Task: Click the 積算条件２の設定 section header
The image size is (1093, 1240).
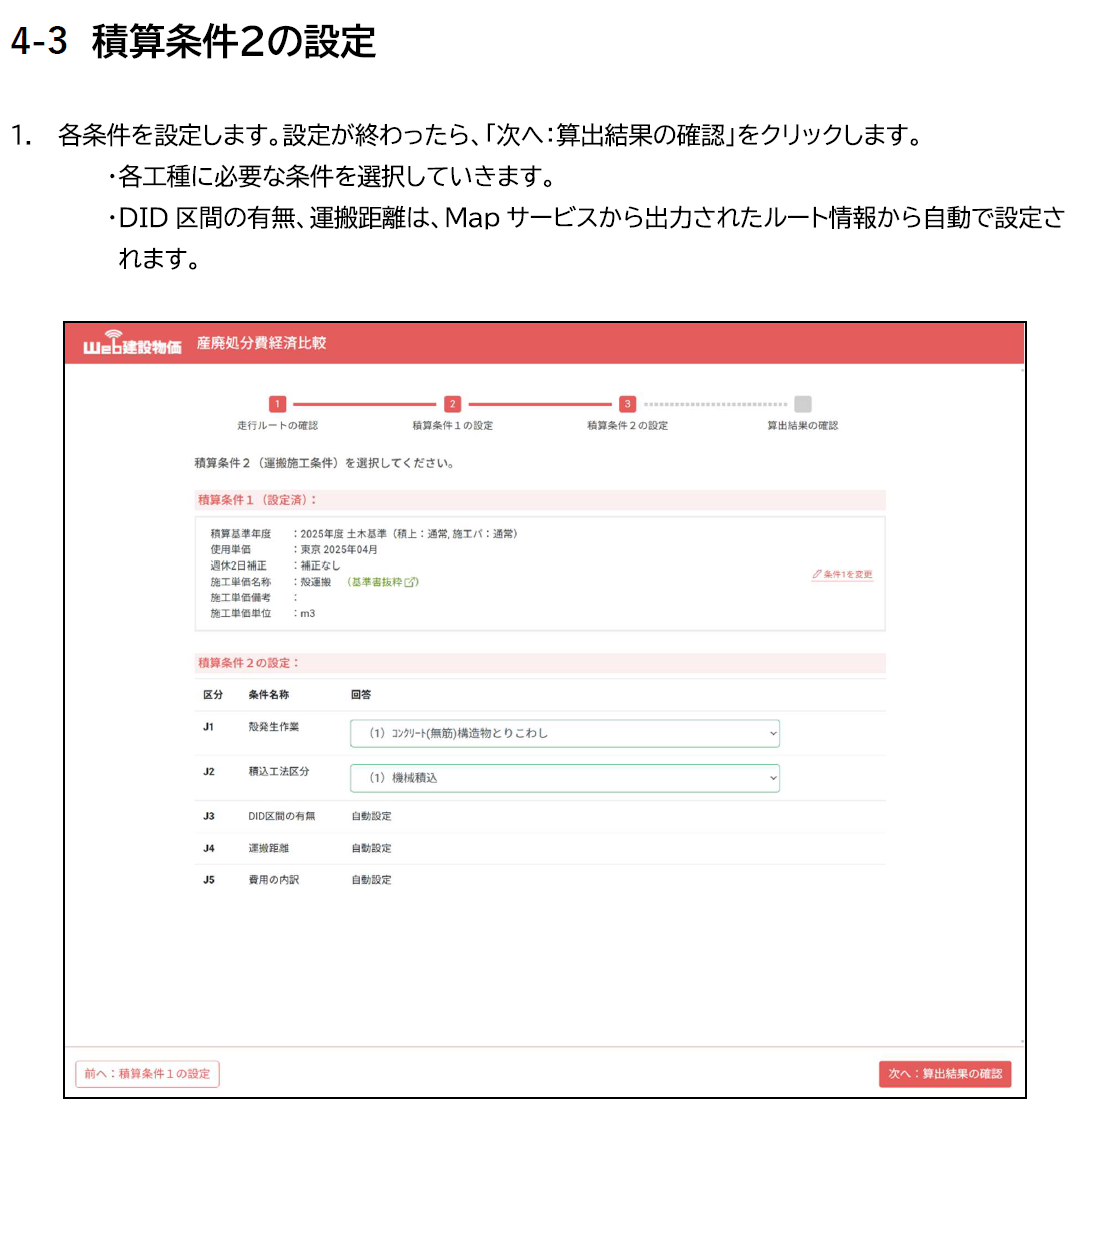Action: coord(540,663)
